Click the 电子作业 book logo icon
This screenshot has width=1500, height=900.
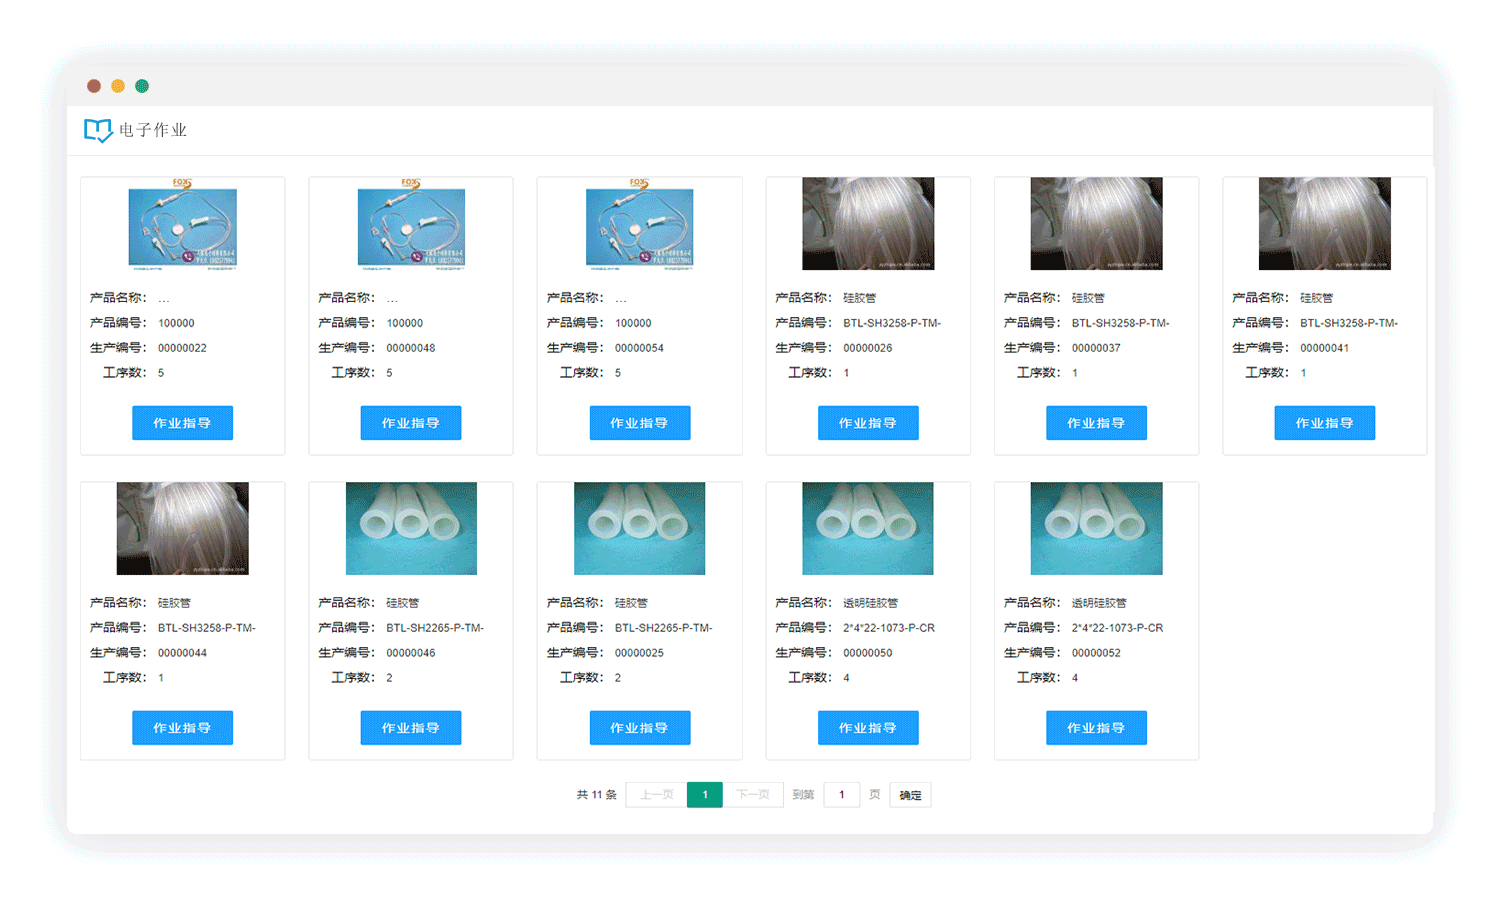point(97,130)
